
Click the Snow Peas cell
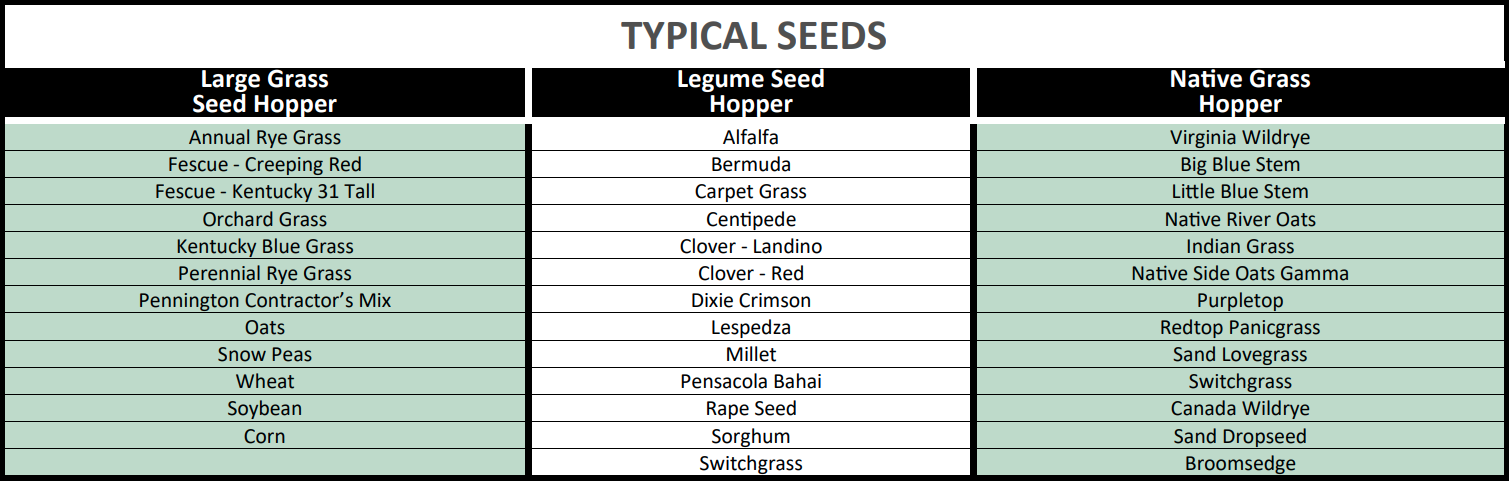(x=265, y=354)
